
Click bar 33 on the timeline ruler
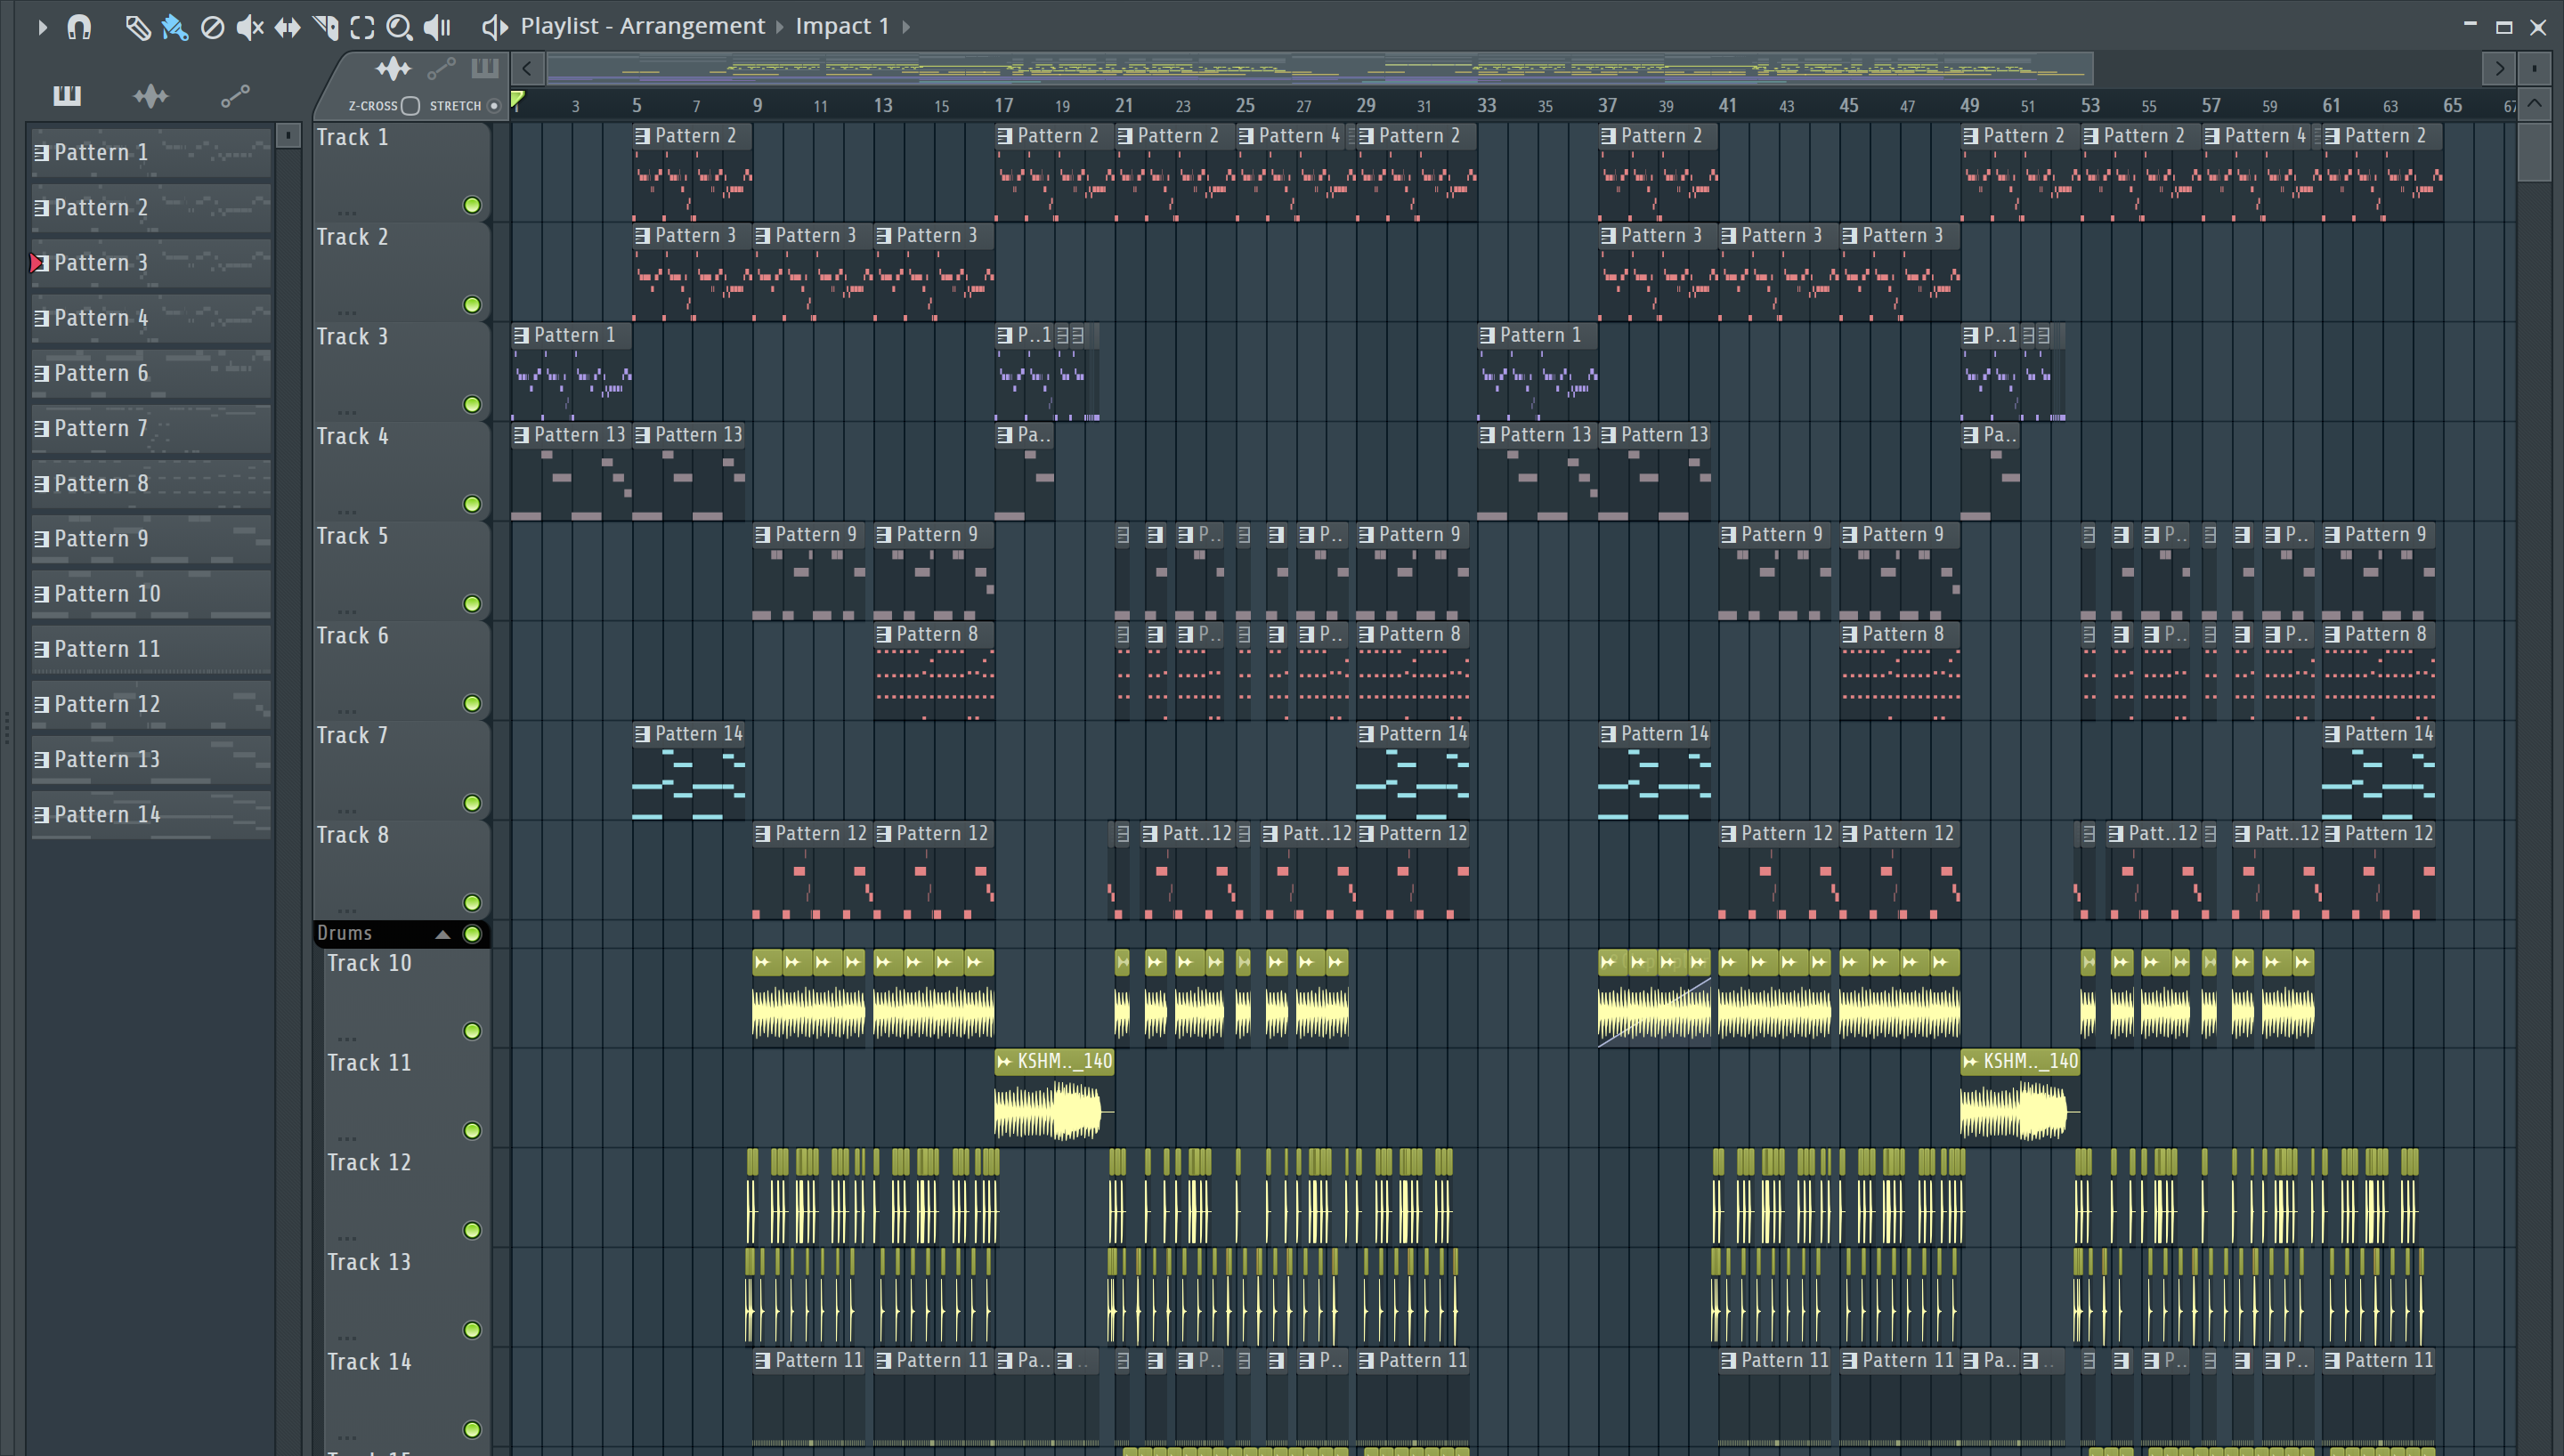pyautogui.click(x=1486, y=105)
